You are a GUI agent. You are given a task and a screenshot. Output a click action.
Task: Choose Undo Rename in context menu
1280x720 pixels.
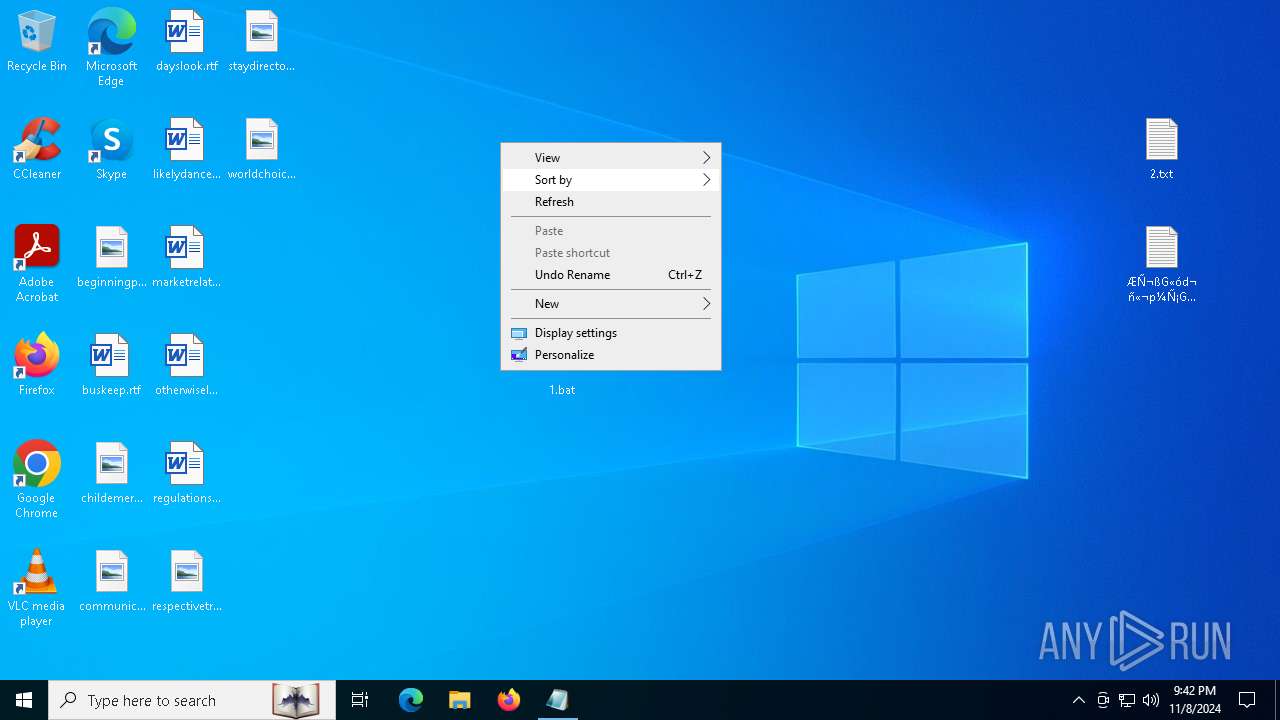tap(611, 275)
